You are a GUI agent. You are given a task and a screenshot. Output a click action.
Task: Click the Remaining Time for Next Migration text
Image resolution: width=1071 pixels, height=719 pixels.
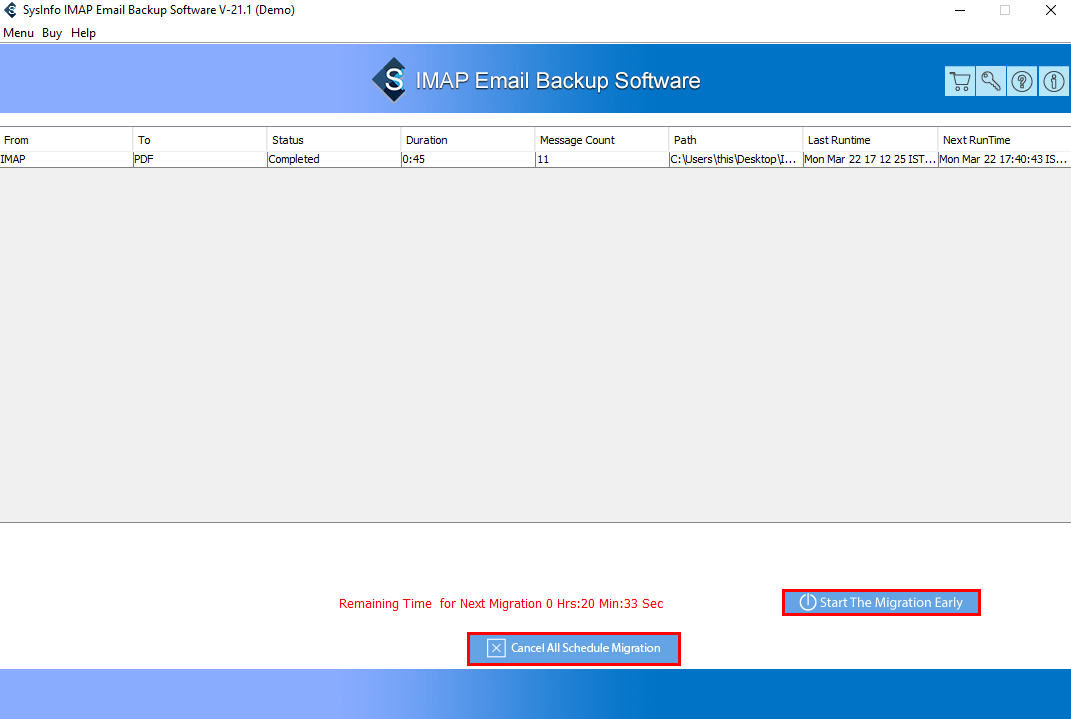tap(501, 604)
